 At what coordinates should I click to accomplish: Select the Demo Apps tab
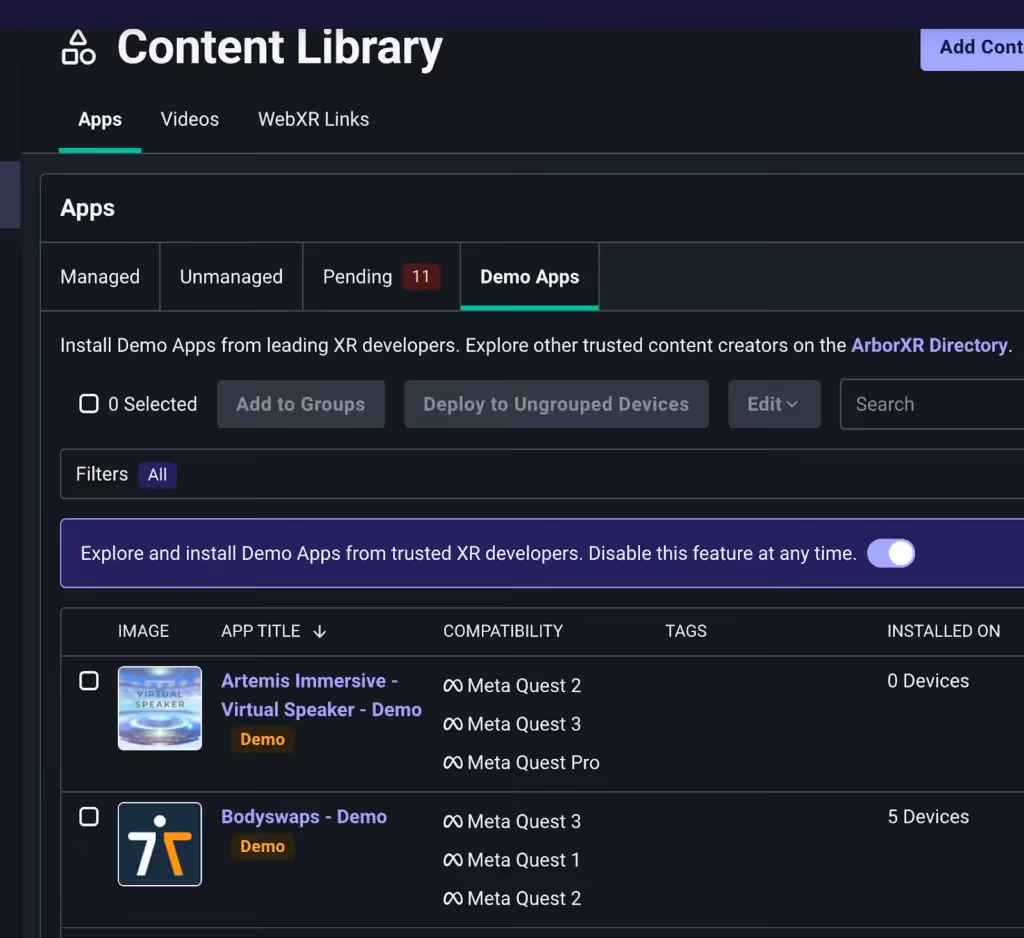coord(530,277)
